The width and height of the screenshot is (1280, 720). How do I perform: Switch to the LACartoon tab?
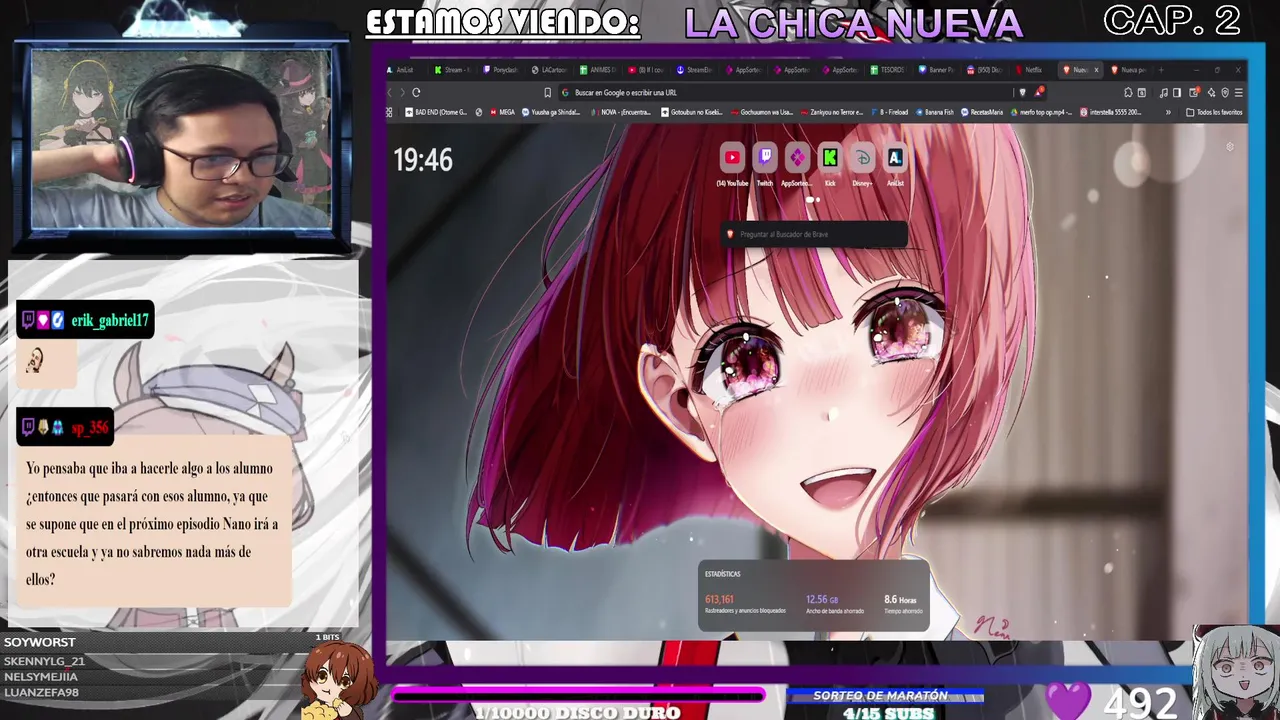(x=550, y=70)
